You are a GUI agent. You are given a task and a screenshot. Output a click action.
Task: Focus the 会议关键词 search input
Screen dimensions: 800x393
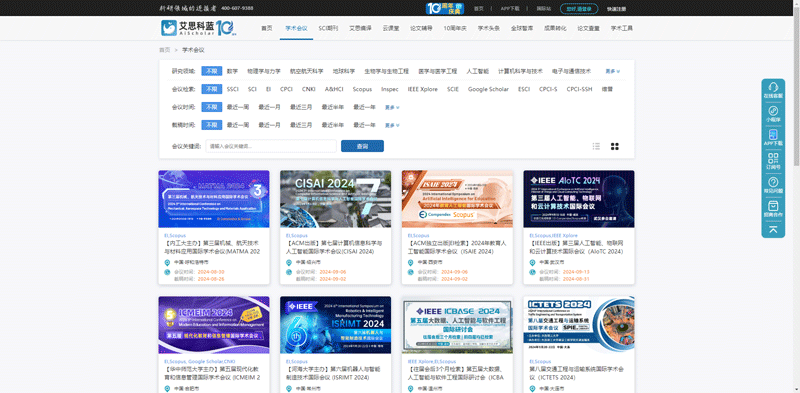point(271,146)
